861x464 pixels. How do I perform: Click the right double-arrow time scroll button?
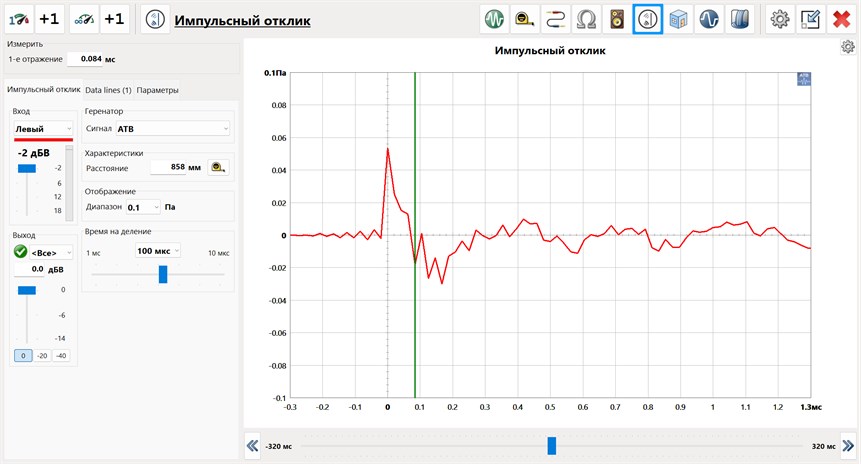coord(848,446)
